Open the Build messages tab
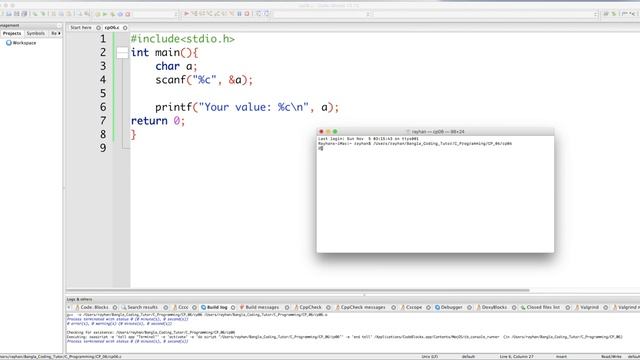The image size is (640, 360). pyautogui.click(x=262, y=307)
